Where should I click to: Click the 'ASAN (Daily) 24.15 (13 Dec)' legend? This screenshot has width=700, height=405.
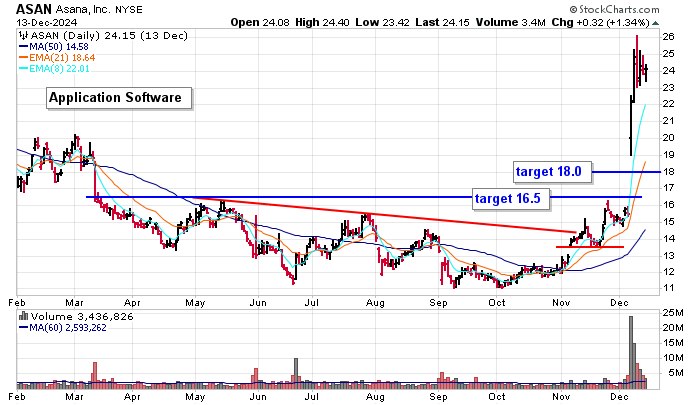click(x=109, y=36)
